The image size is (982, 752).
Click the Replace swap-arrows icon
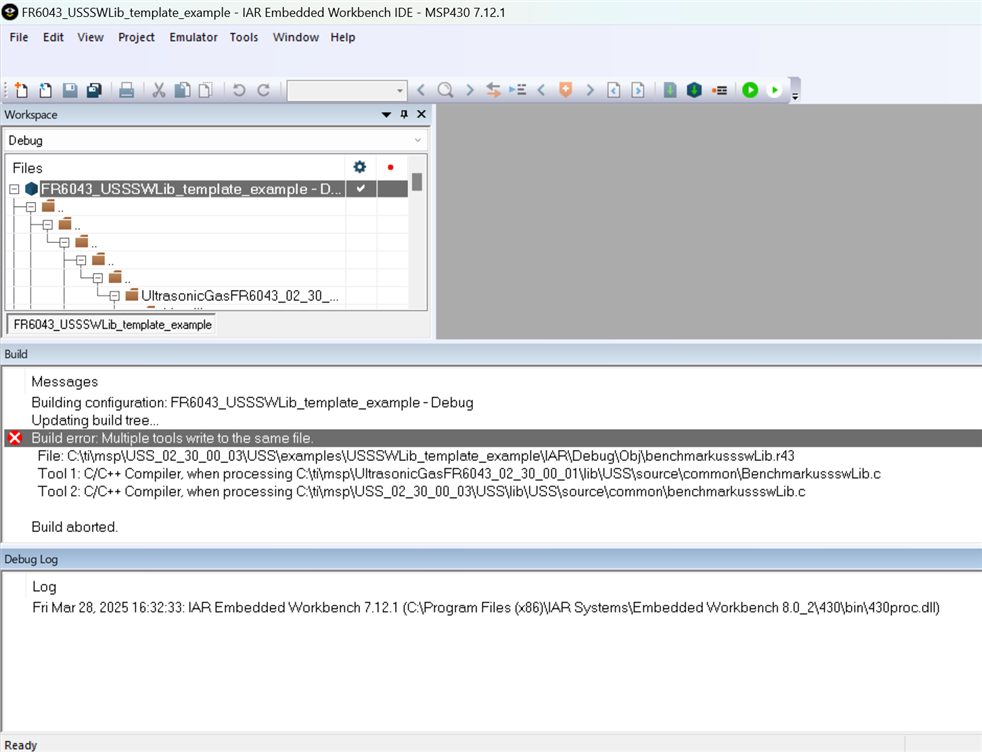(493, 90)
